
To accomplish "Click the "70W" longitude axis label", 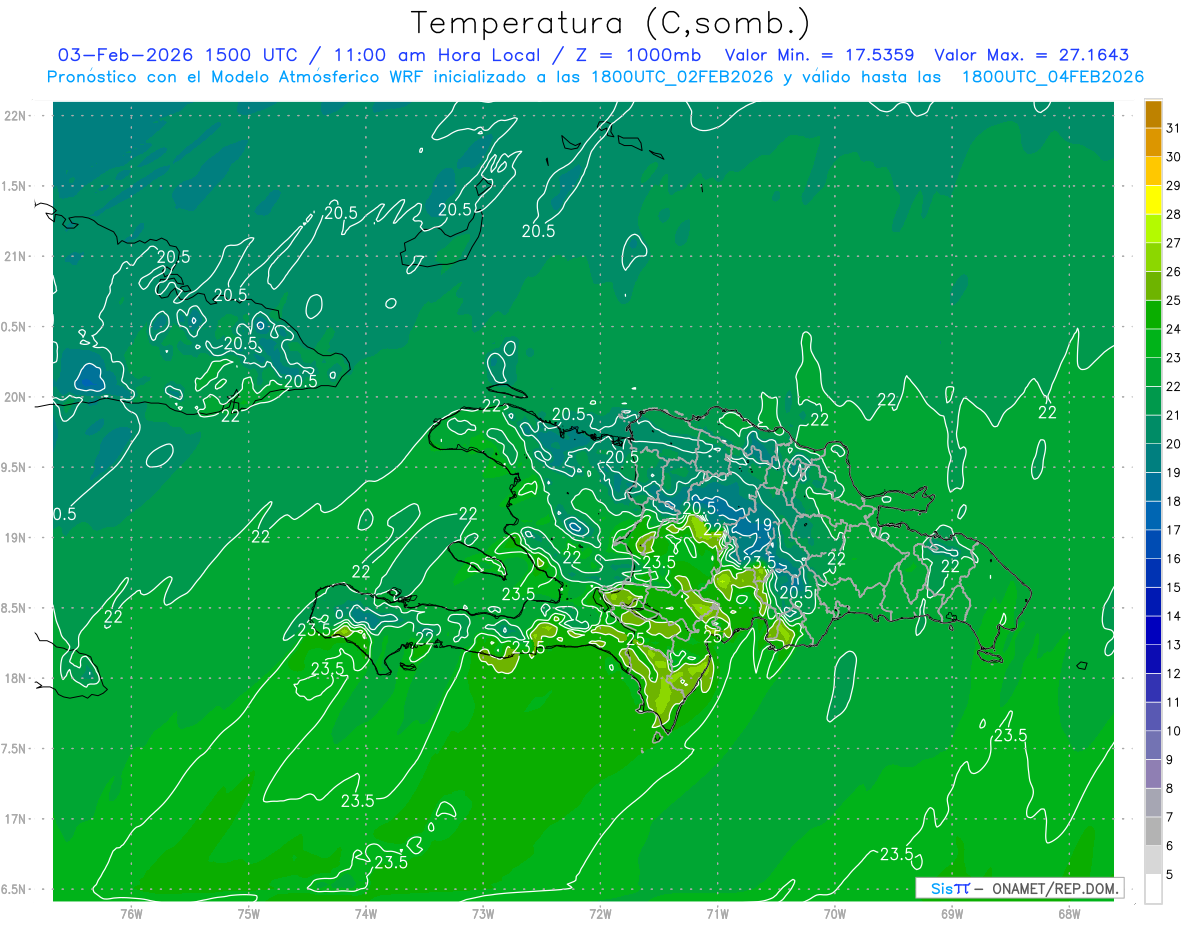I will (835, 914).
